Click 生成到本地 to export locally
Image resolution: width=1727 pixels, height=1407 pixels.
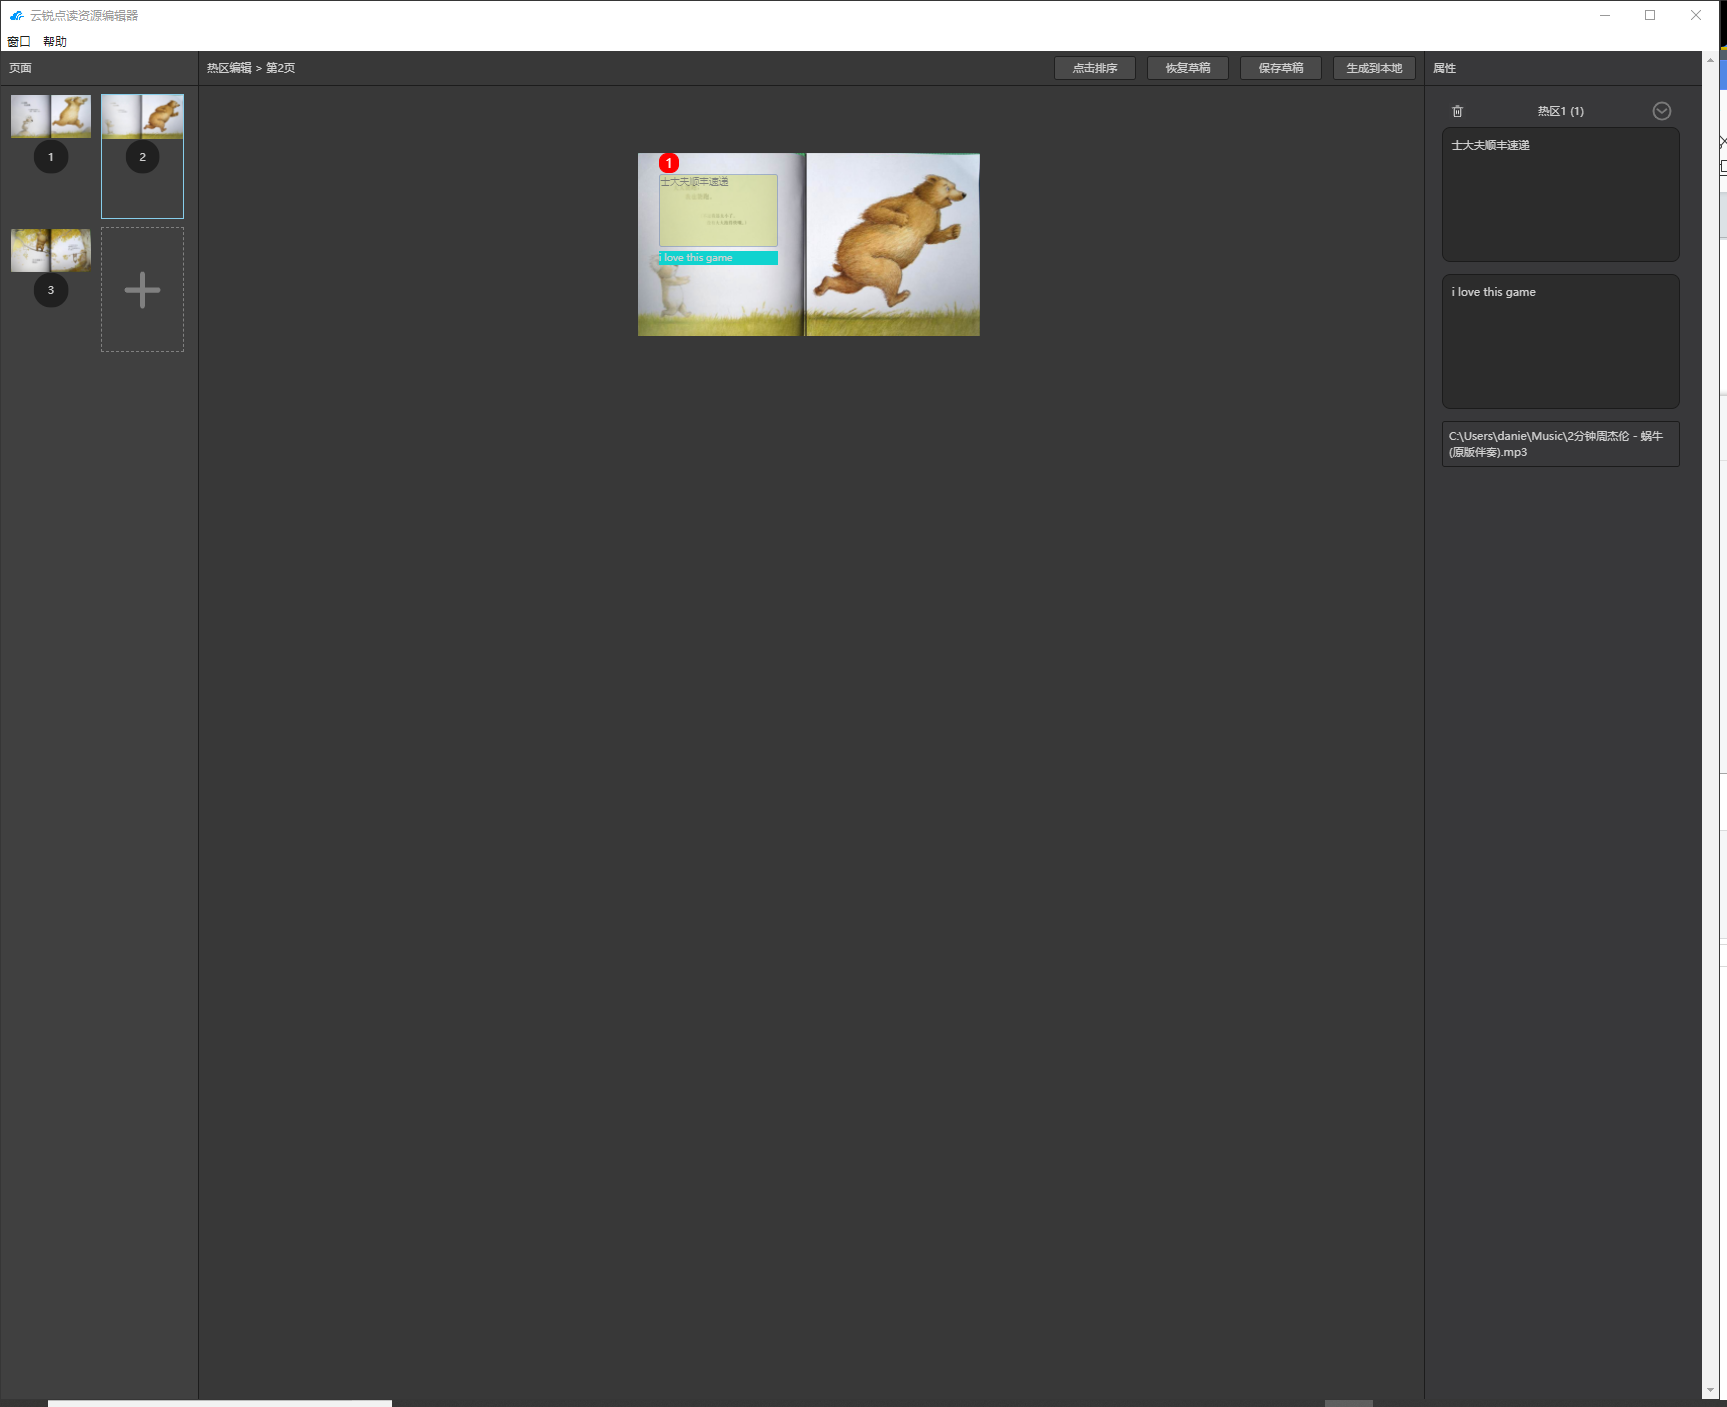(1373, 68)
